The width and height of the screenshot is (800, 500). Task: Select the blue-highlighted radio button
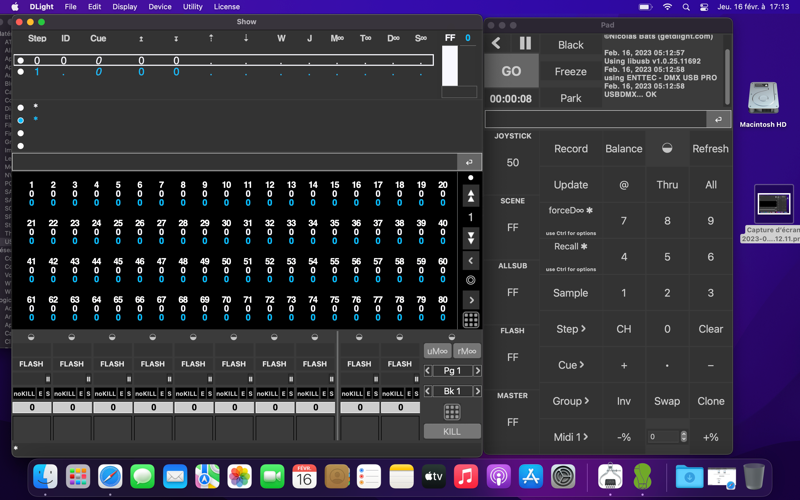pyautogui.click(x=21, y=120)
